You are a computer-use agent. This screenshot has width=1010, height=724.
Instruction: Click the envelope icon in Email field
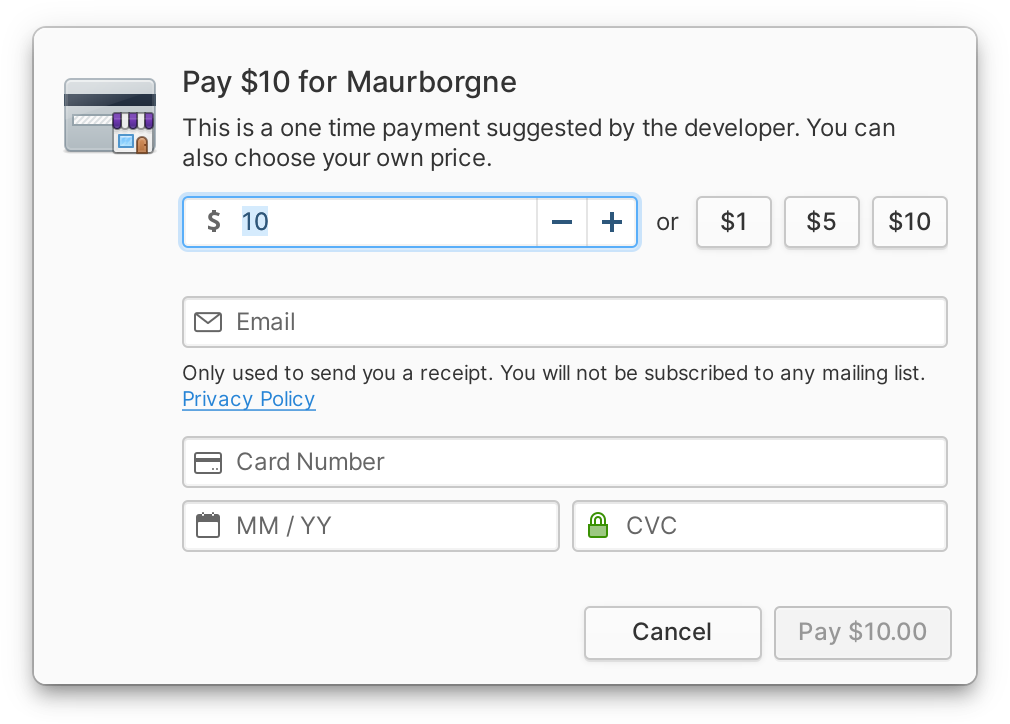(207, 322)
